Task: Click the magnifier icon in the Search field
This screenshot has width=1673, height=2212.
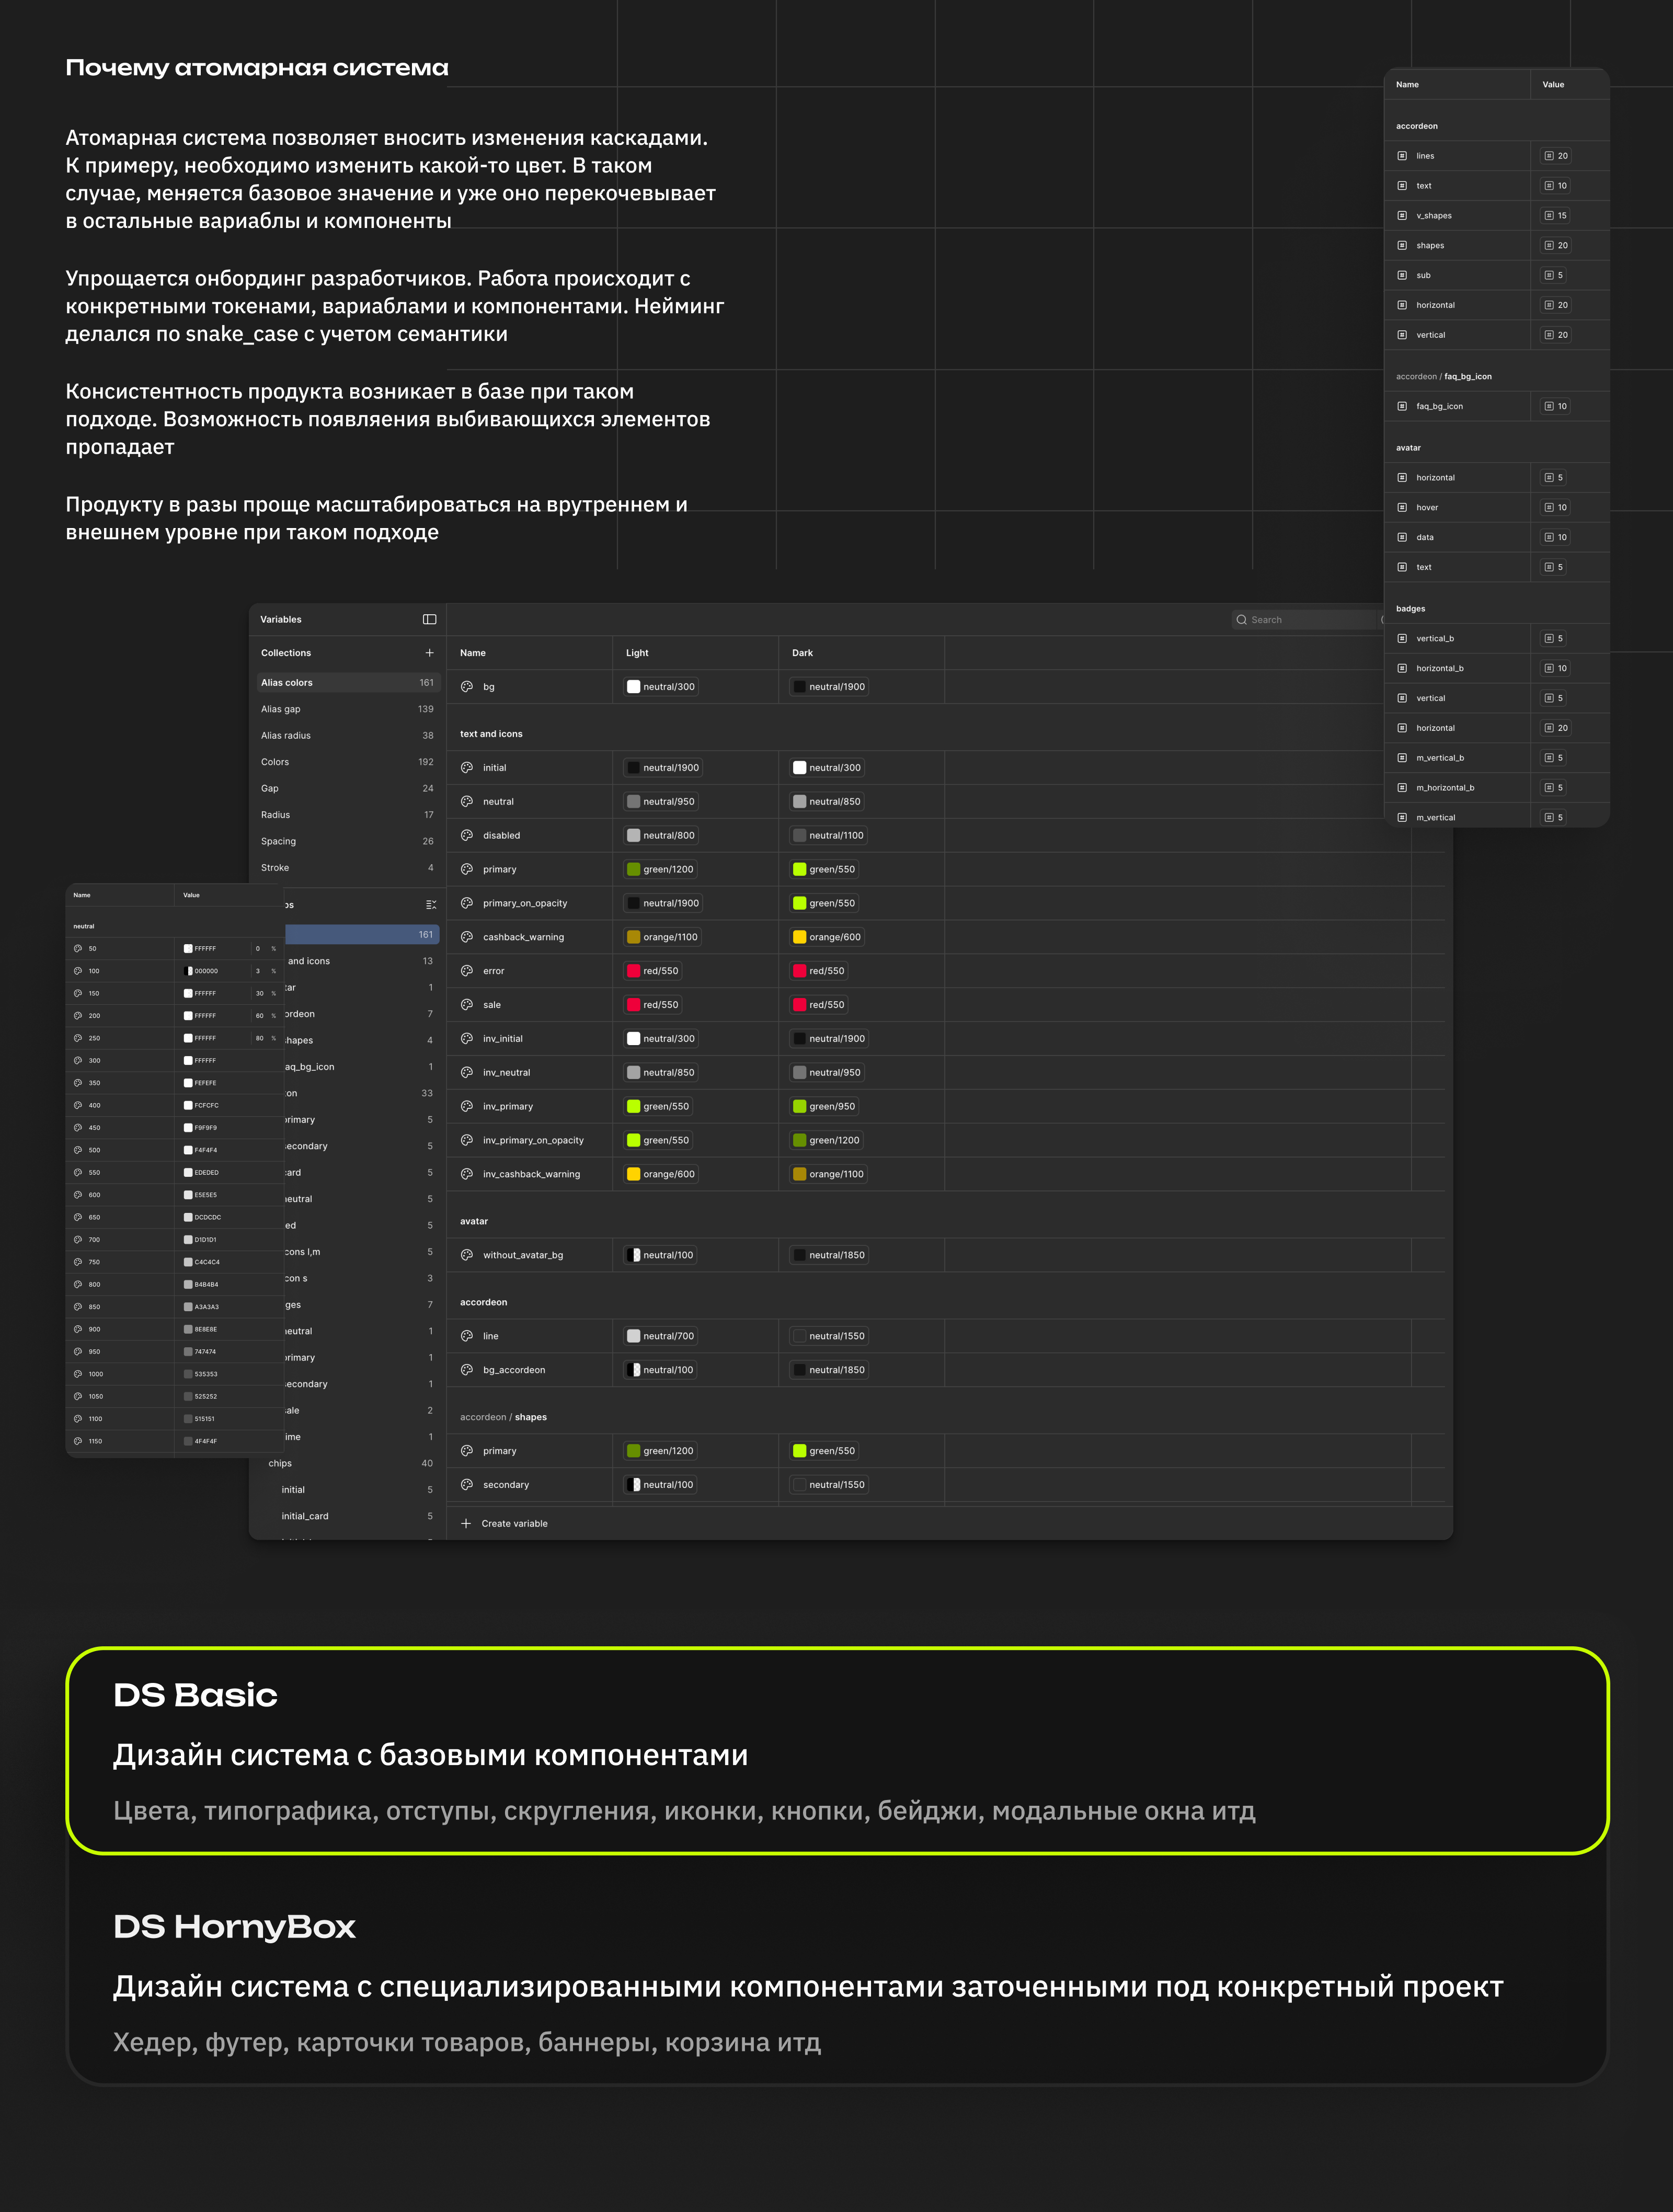Action: [x=1241, y=620]
